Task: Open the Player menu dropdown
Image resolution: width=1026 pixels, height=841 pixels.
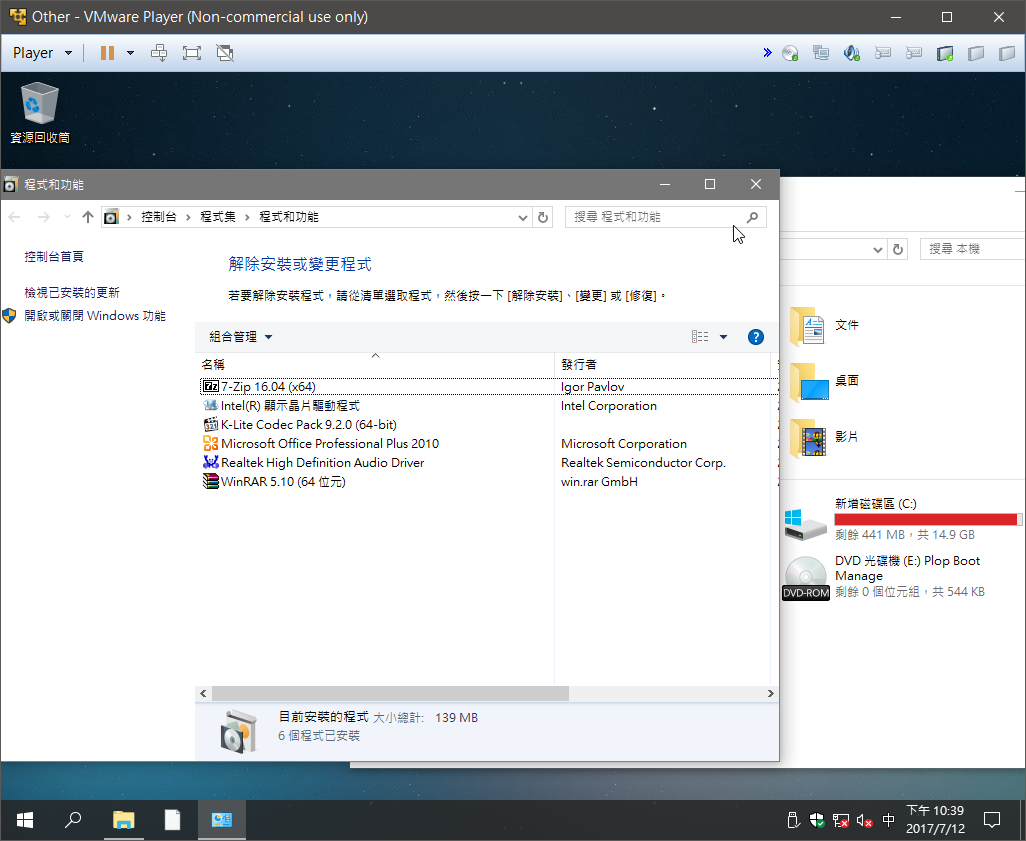Action: [x=42, y=53]
